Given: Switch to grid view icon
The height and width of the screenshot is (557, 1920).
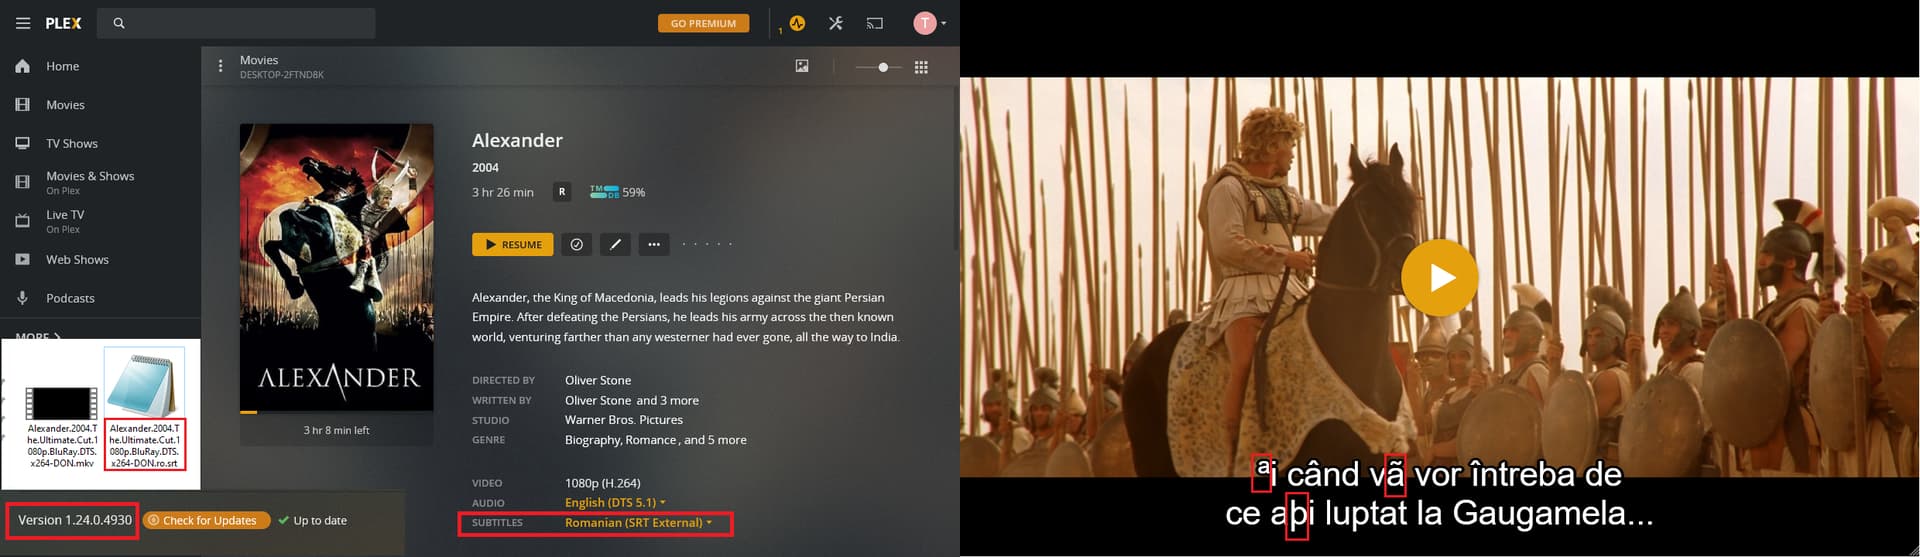Looking at the screenshot, I should (x=921, y=67).
